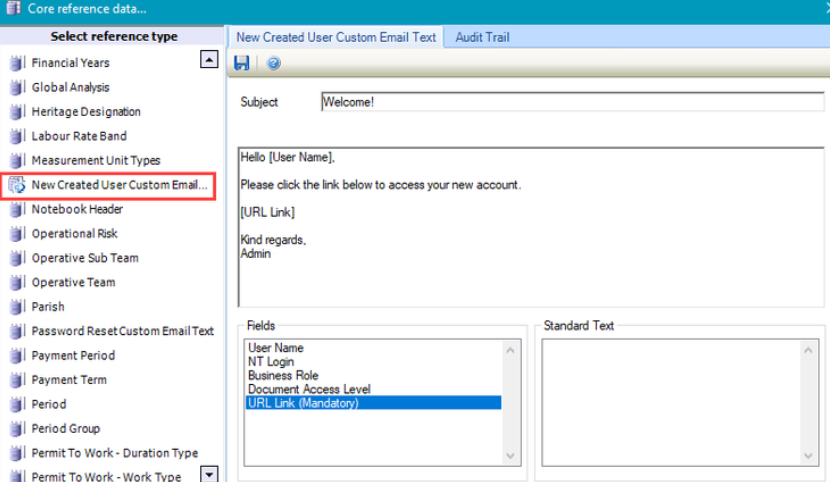Click Fields list scroll down arrow
Screen dimensions: 830x482
(x=511, y=455)
